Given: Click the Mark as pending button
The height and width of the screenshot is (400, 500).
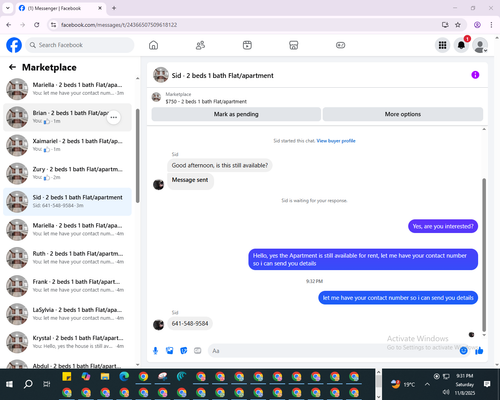Looking at the screenshot, I should coord(236,114).
